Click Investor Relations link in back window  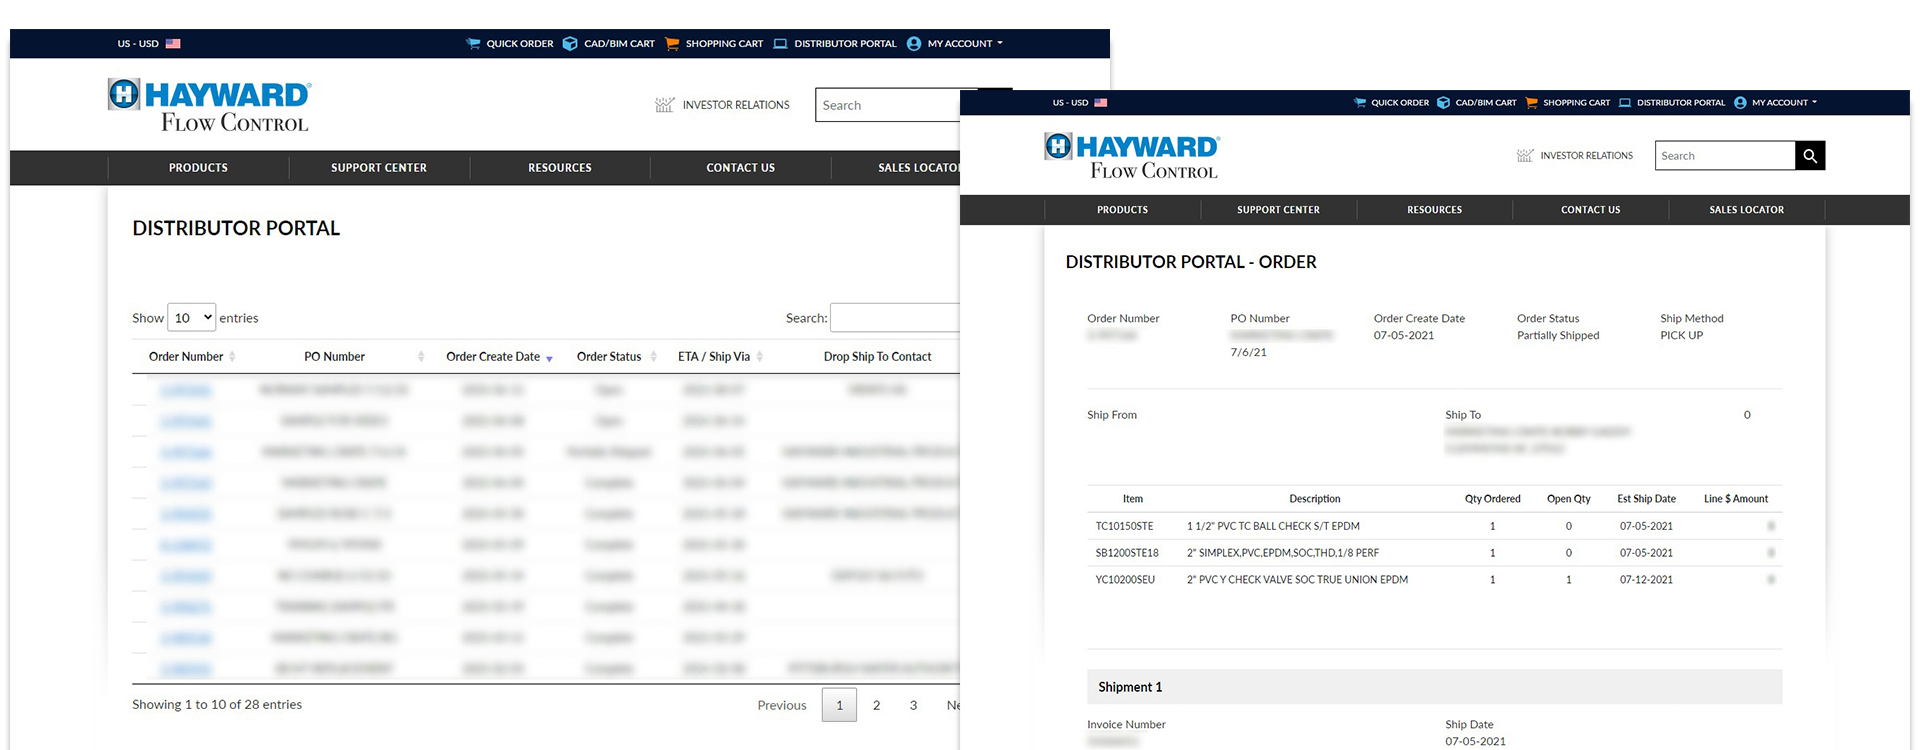[736, 105]
